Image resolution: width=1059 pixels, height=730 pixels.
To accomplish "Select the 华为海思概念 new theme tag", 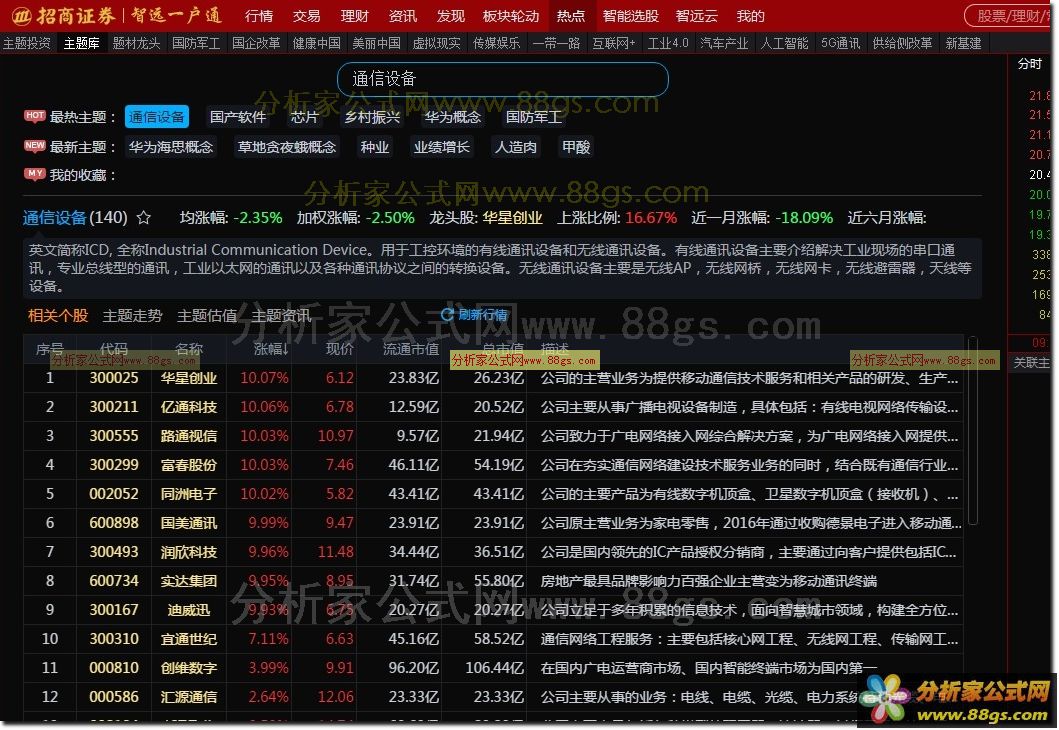I will [x=171, y=147].
